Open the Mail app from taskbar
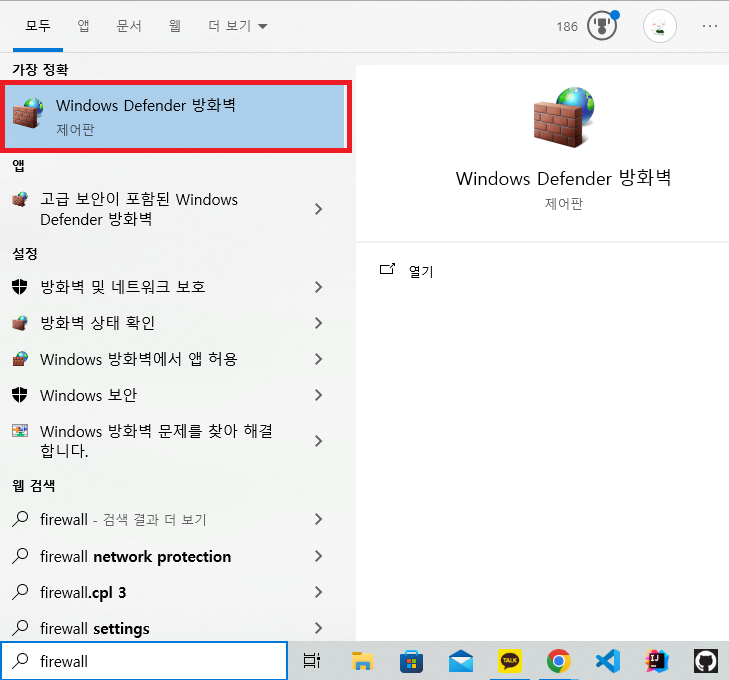Image resolution: width=729 pixels, height=680 pixels. tap(461, 661)
